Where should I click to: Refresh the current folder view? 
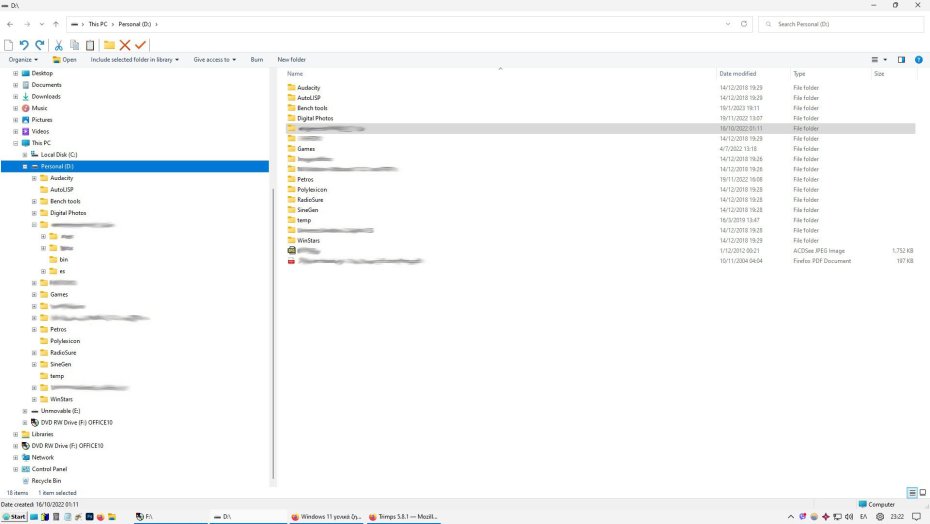(x=744, y=24)
